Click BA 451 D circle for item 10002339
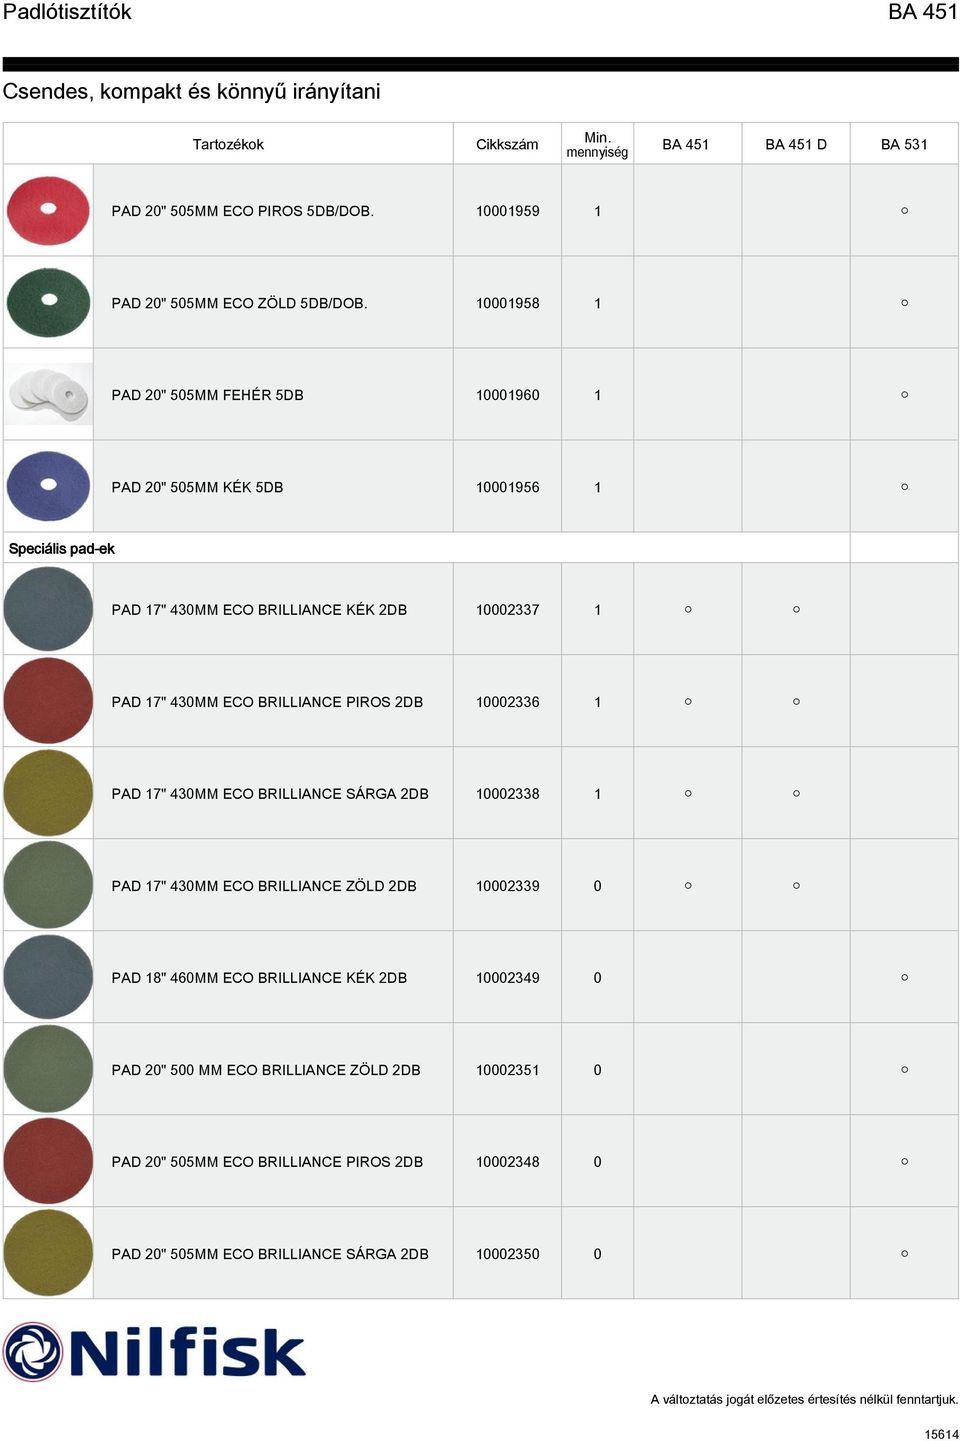The height and width of the screenshot is (1441, 960). point(796,885)
